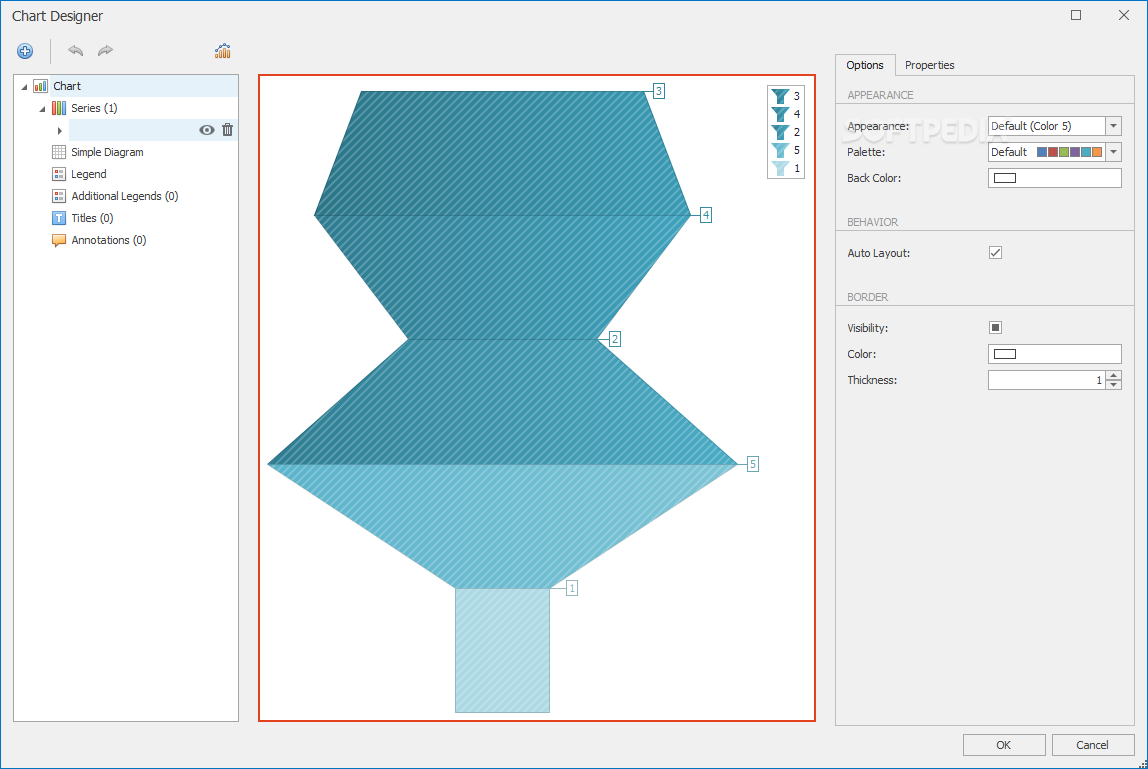Select the Additional Legends (0) label
The width and height of the screenshot is (1148, 769).
(124, 196)
